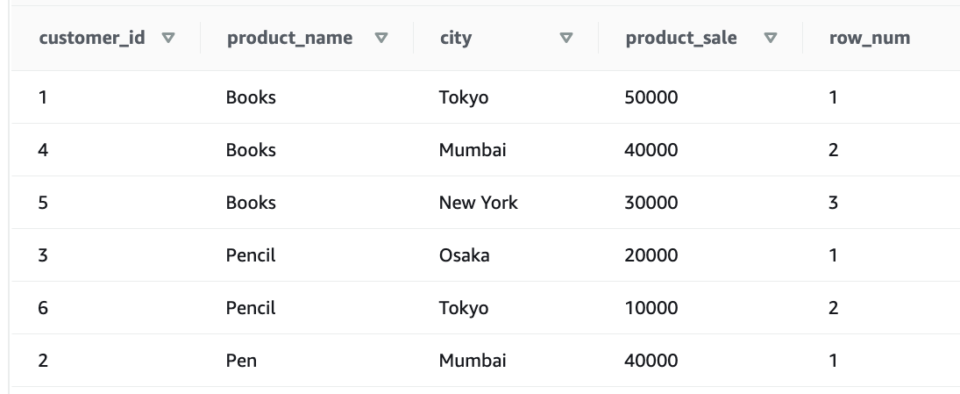
Task: Select the Pen product cell
Action: (241, 360)
